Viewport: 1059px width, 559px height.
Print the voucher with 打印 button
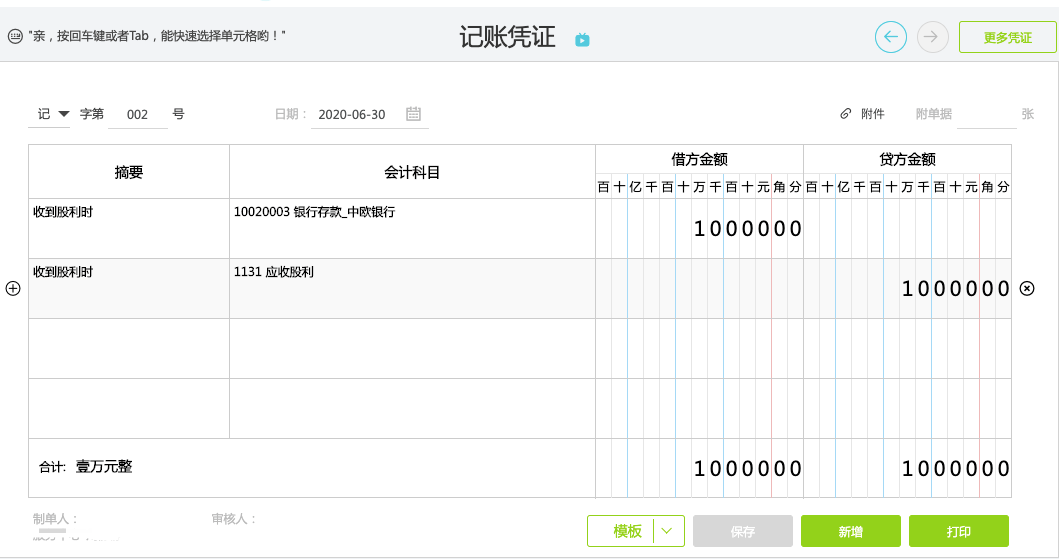(x=959, y=531)
